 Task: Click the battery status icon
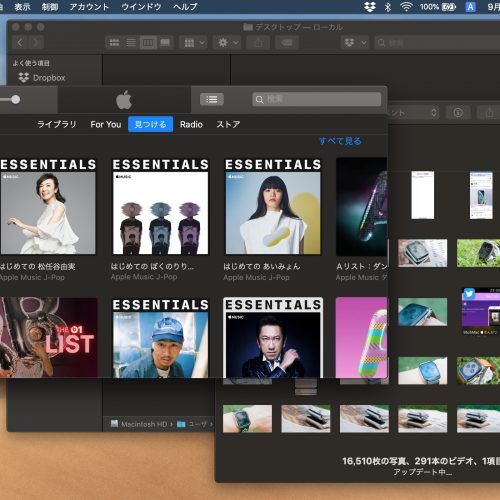pos(449,7)
